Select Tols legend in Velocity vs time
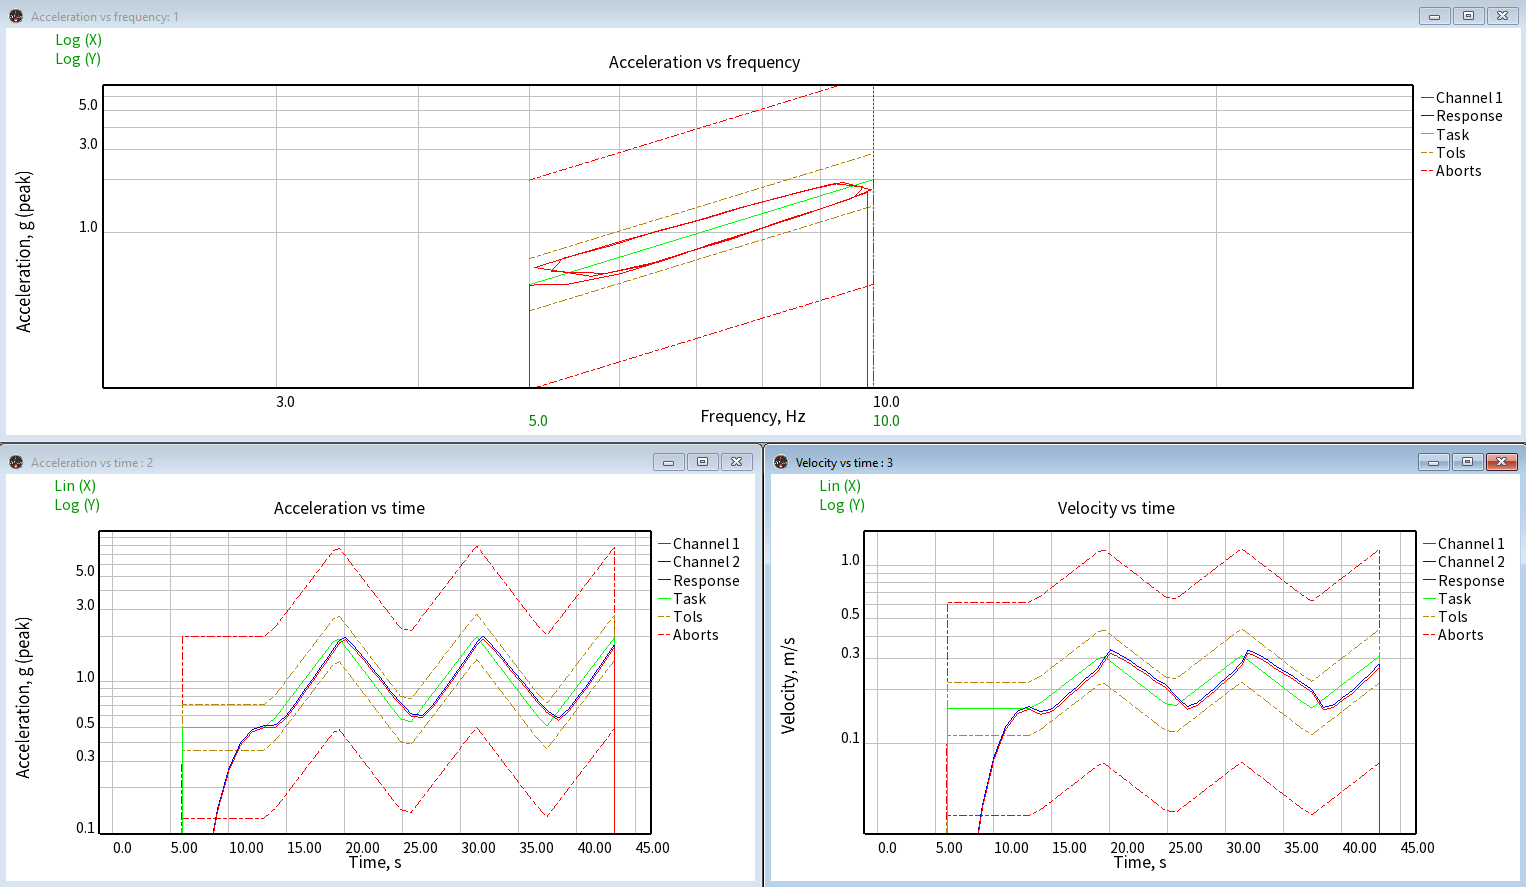 tap(1446, 617)
